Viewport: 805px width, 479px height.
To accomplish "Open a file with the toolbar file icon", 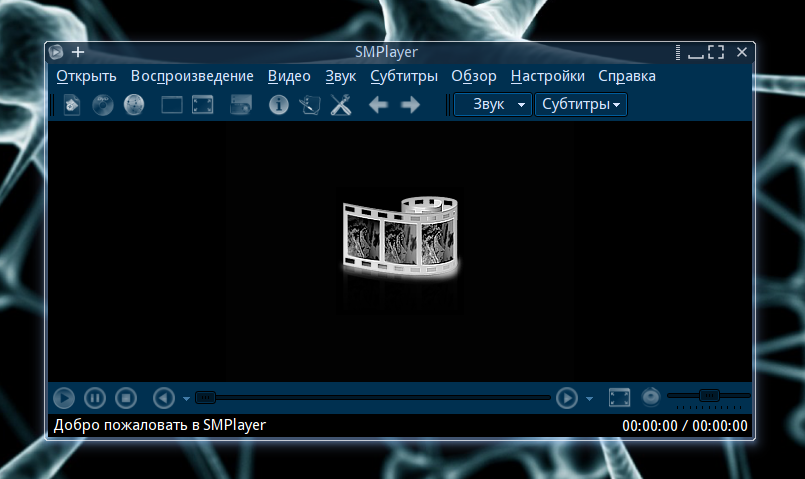I will 72,105.
